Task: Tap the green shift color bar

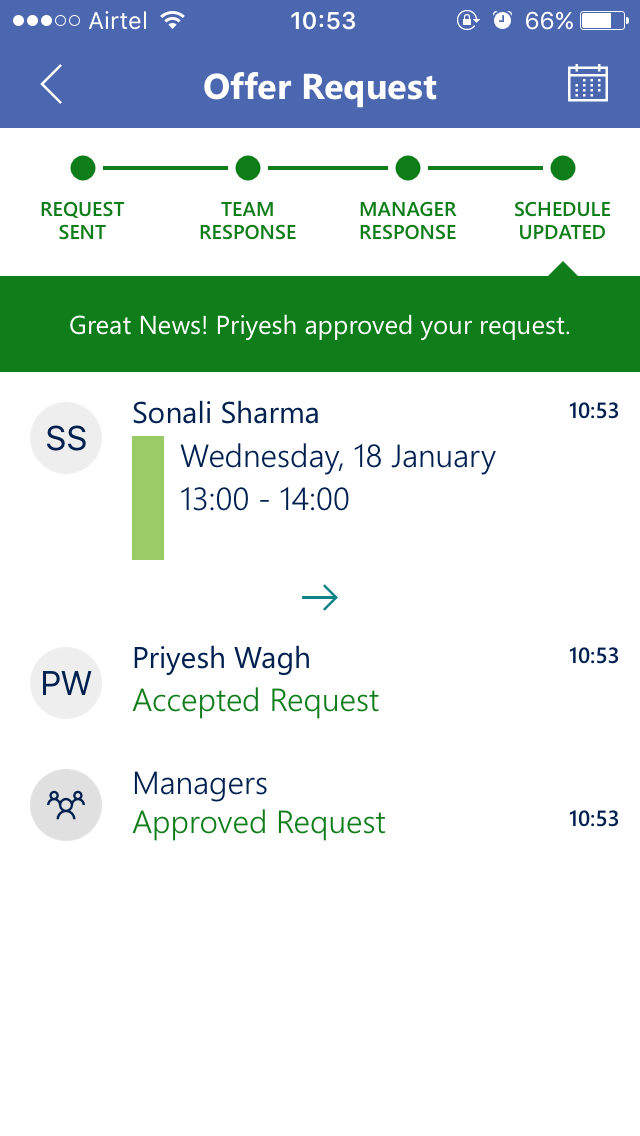Action: point(148,497)
